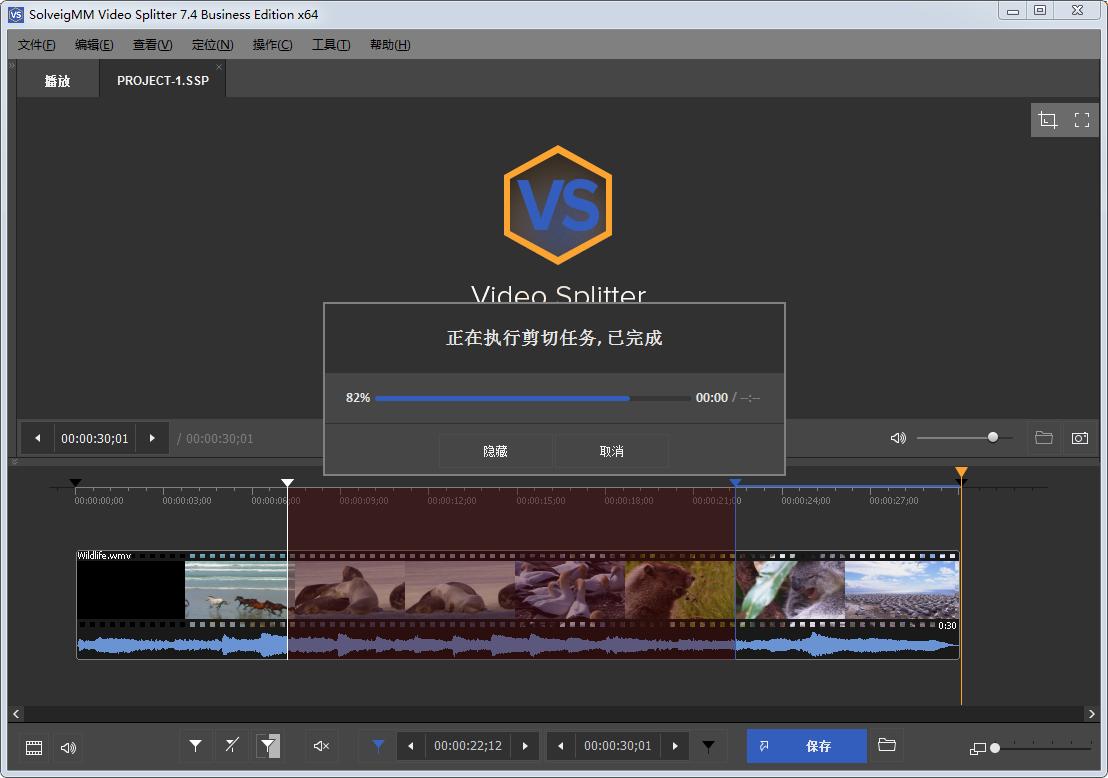The height and width of the screenshot is (778, 1108).
Task: Toggle audio track visibility with the speaker icon
Action: tap(66, 747)
